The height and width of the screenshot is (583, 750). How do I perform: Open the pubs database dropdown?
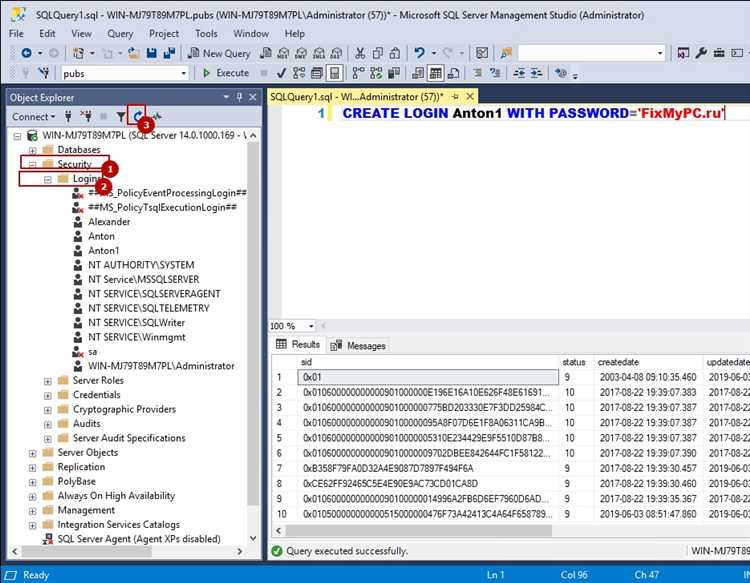click(x=184, y=73)
